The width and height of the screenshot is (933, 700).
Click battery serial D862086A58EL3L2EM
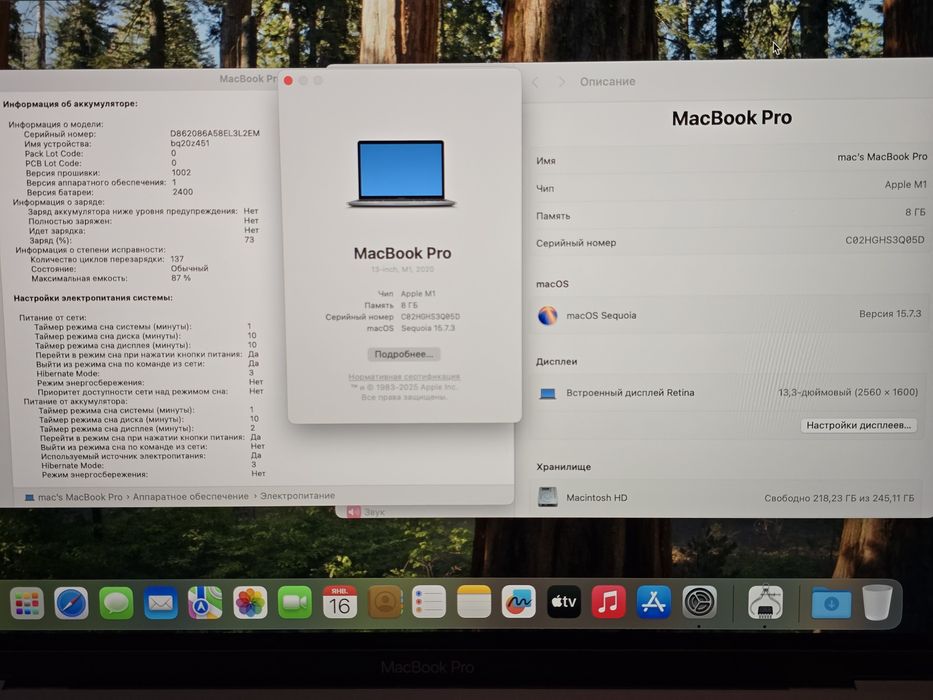click(215, 133)
